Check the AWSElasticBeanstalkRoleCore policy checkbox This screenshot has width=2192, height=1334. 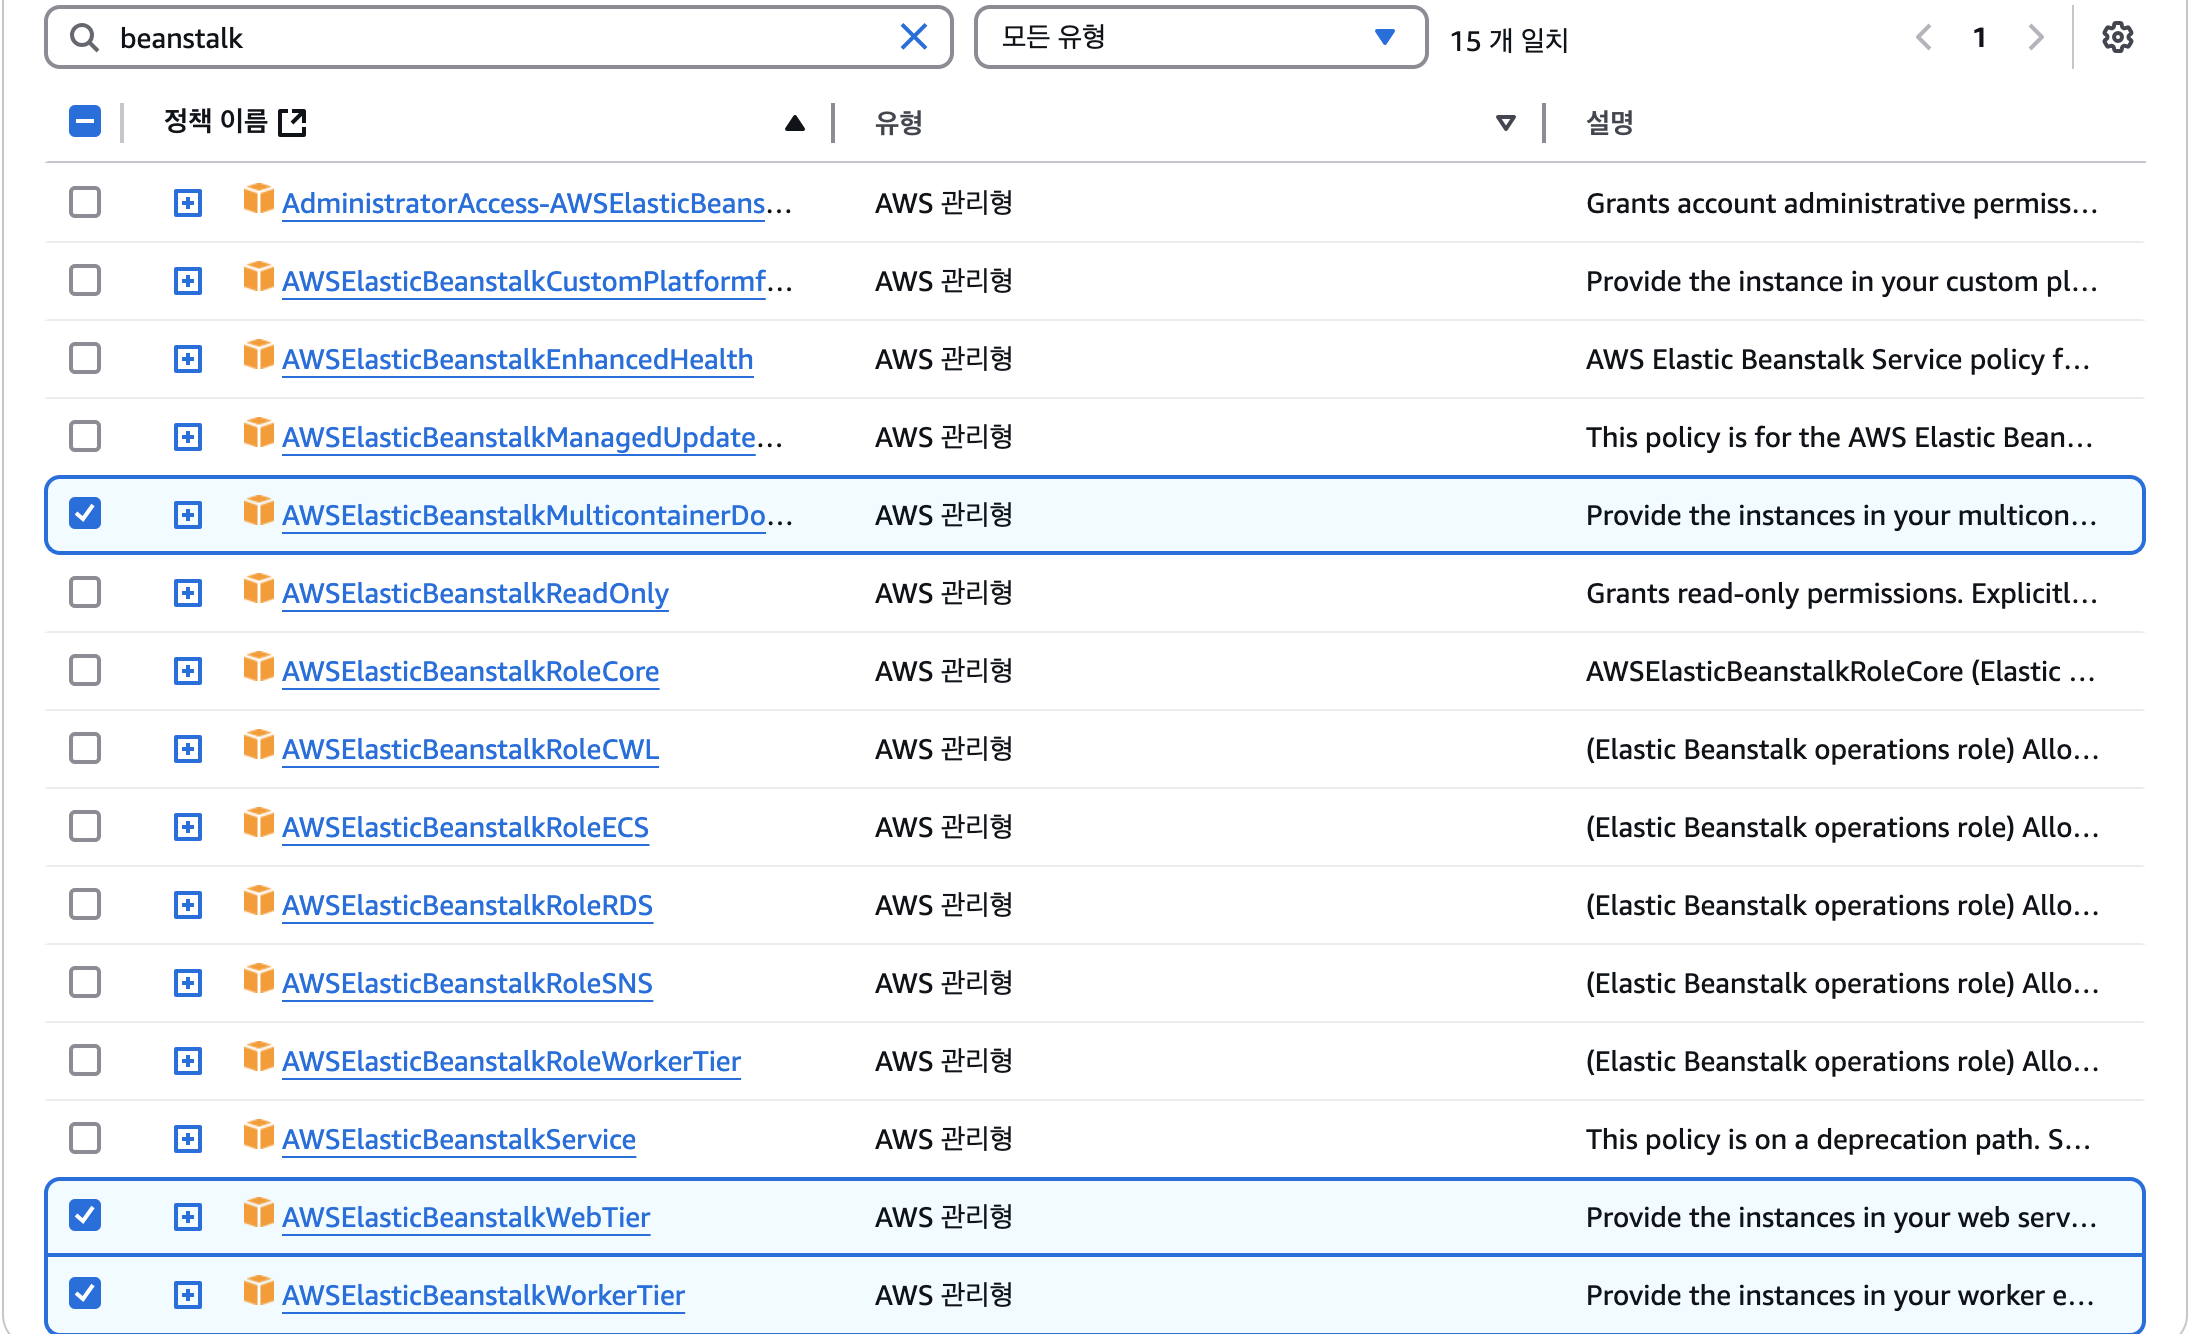pos(85,670)
